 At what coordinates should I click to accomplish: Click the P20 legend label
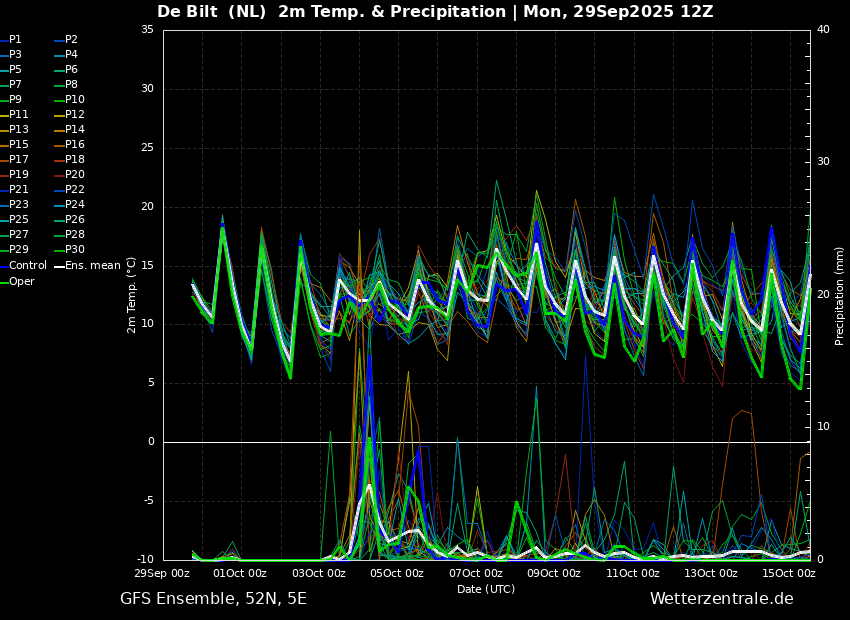coord(70,174)
